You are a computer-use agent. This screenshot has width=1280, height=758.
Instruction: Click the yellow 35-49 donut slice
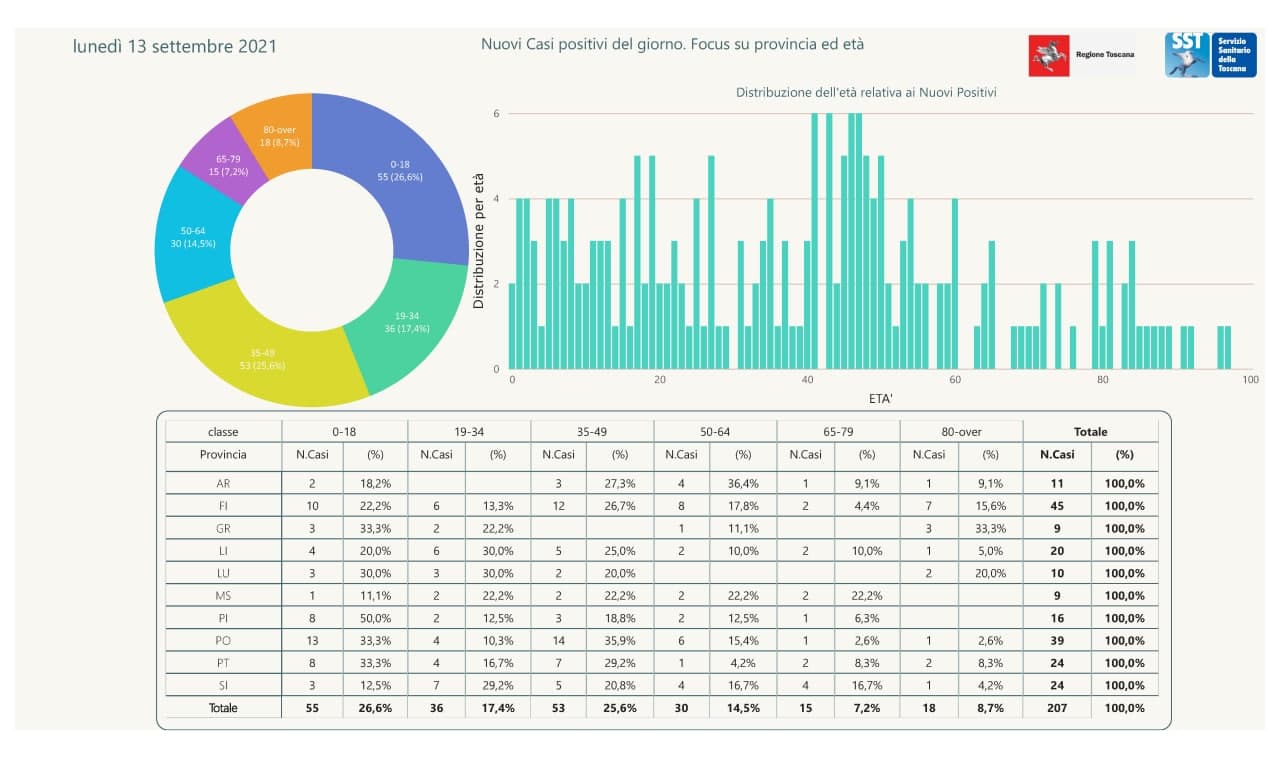[263, 358]
